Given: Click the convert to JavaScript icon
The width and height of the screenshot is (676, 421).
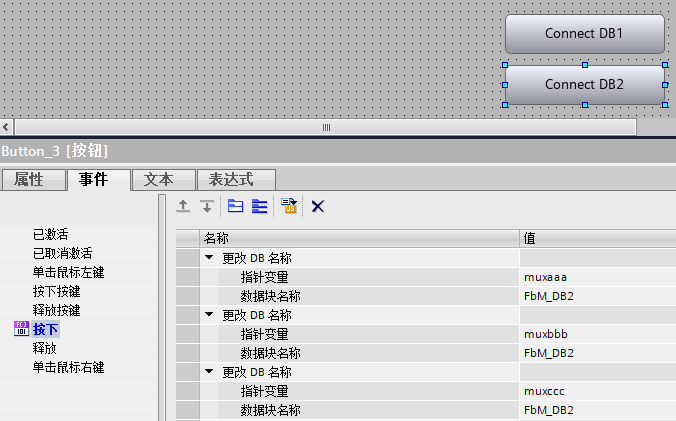Looking at the screenshot, I should point(290,206).
